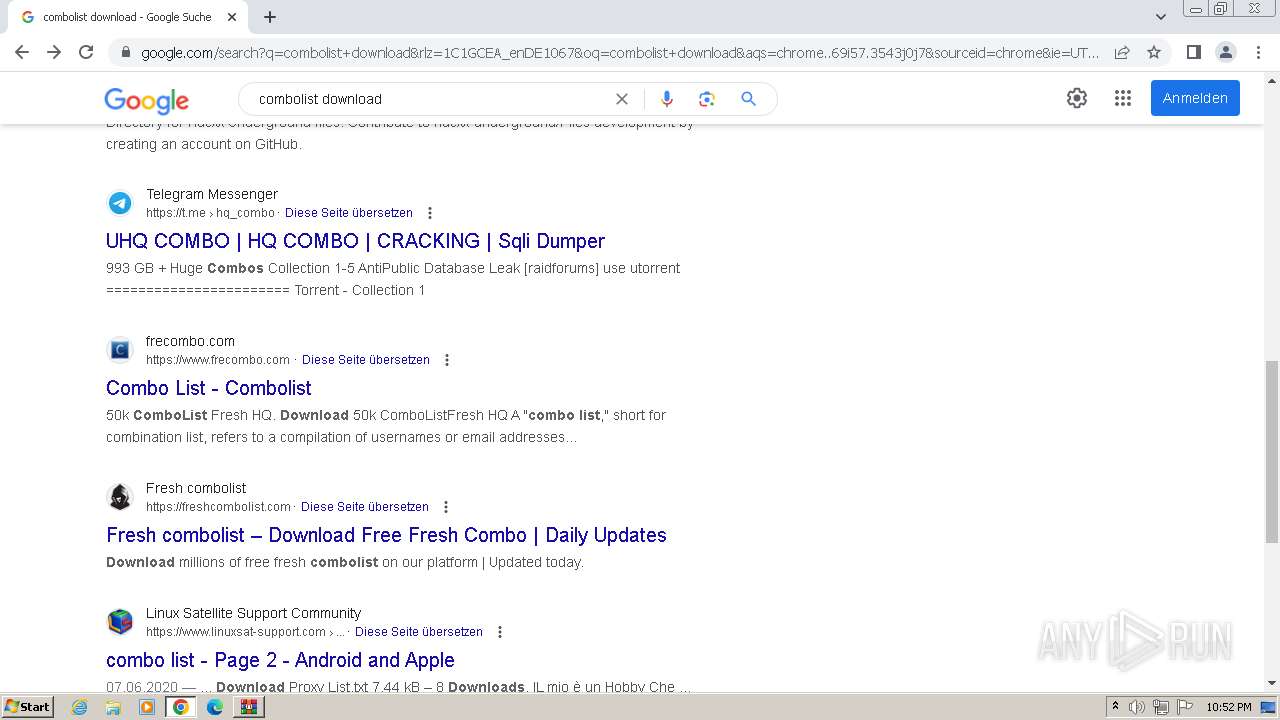
Task: Open a new browser tab
Action: click(x=270, y=17)
